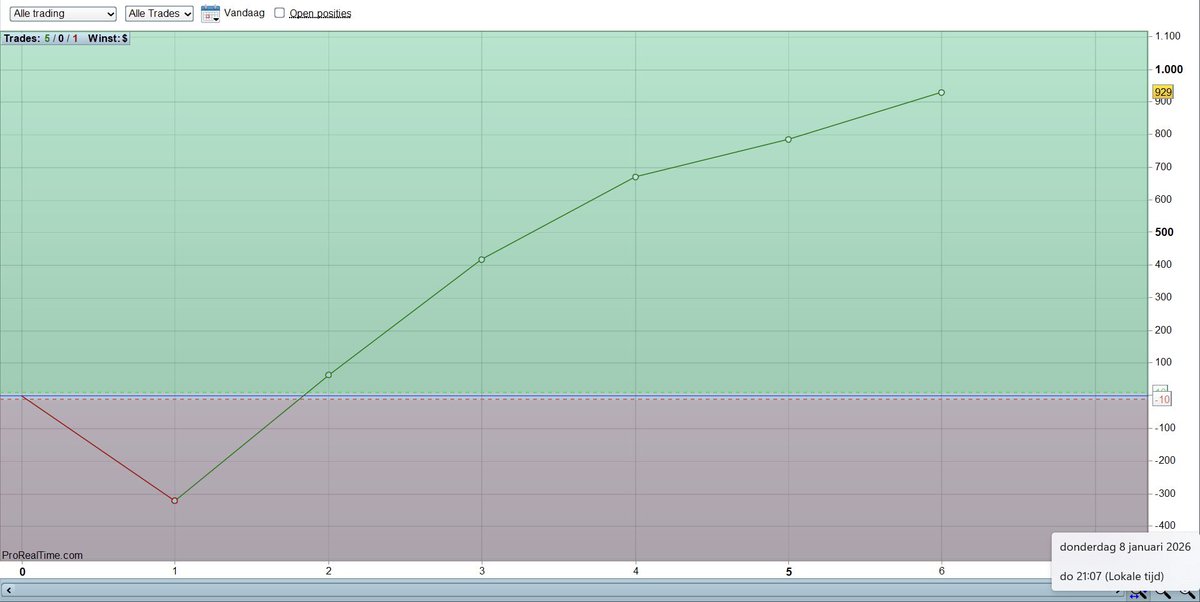Click the leftmost pencil-like icon in bottom toolbar
Screen dimensions: 1200x602
1119,594
